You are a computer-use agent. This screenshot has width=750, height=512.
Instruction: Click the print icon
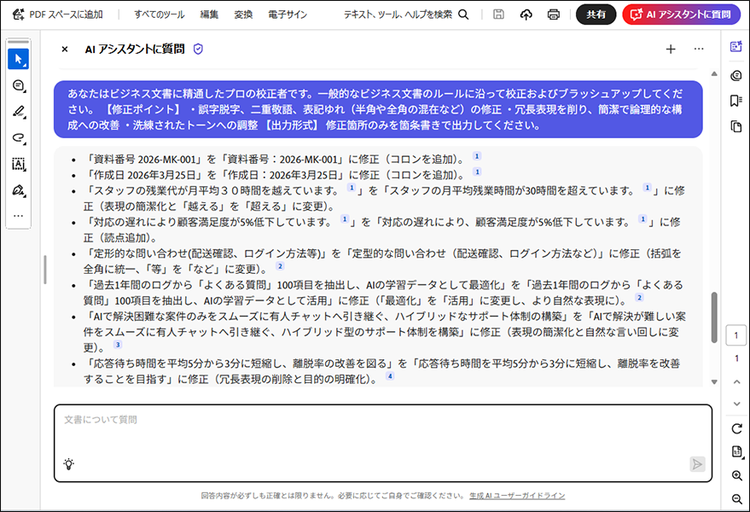(553, 15)
